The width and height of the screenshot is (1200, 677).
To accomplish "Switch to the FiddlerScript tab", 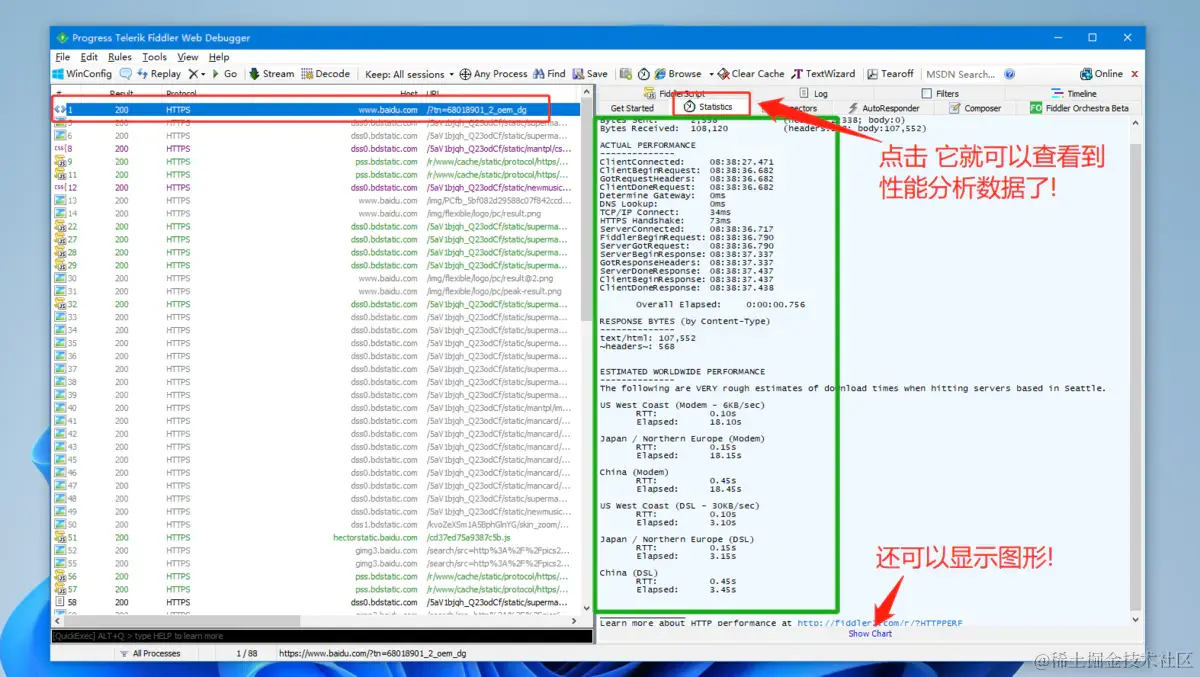I will pos(674,94).
